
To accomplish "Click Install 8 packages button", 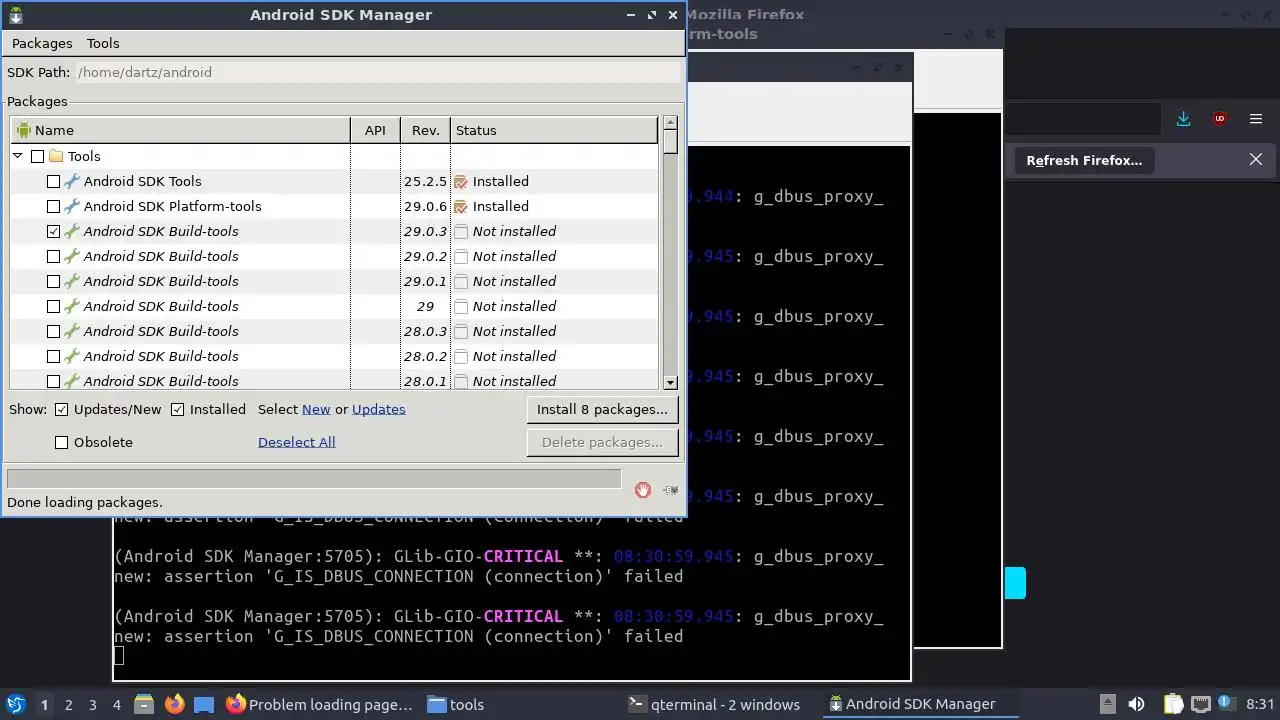I will coord(602,409).
